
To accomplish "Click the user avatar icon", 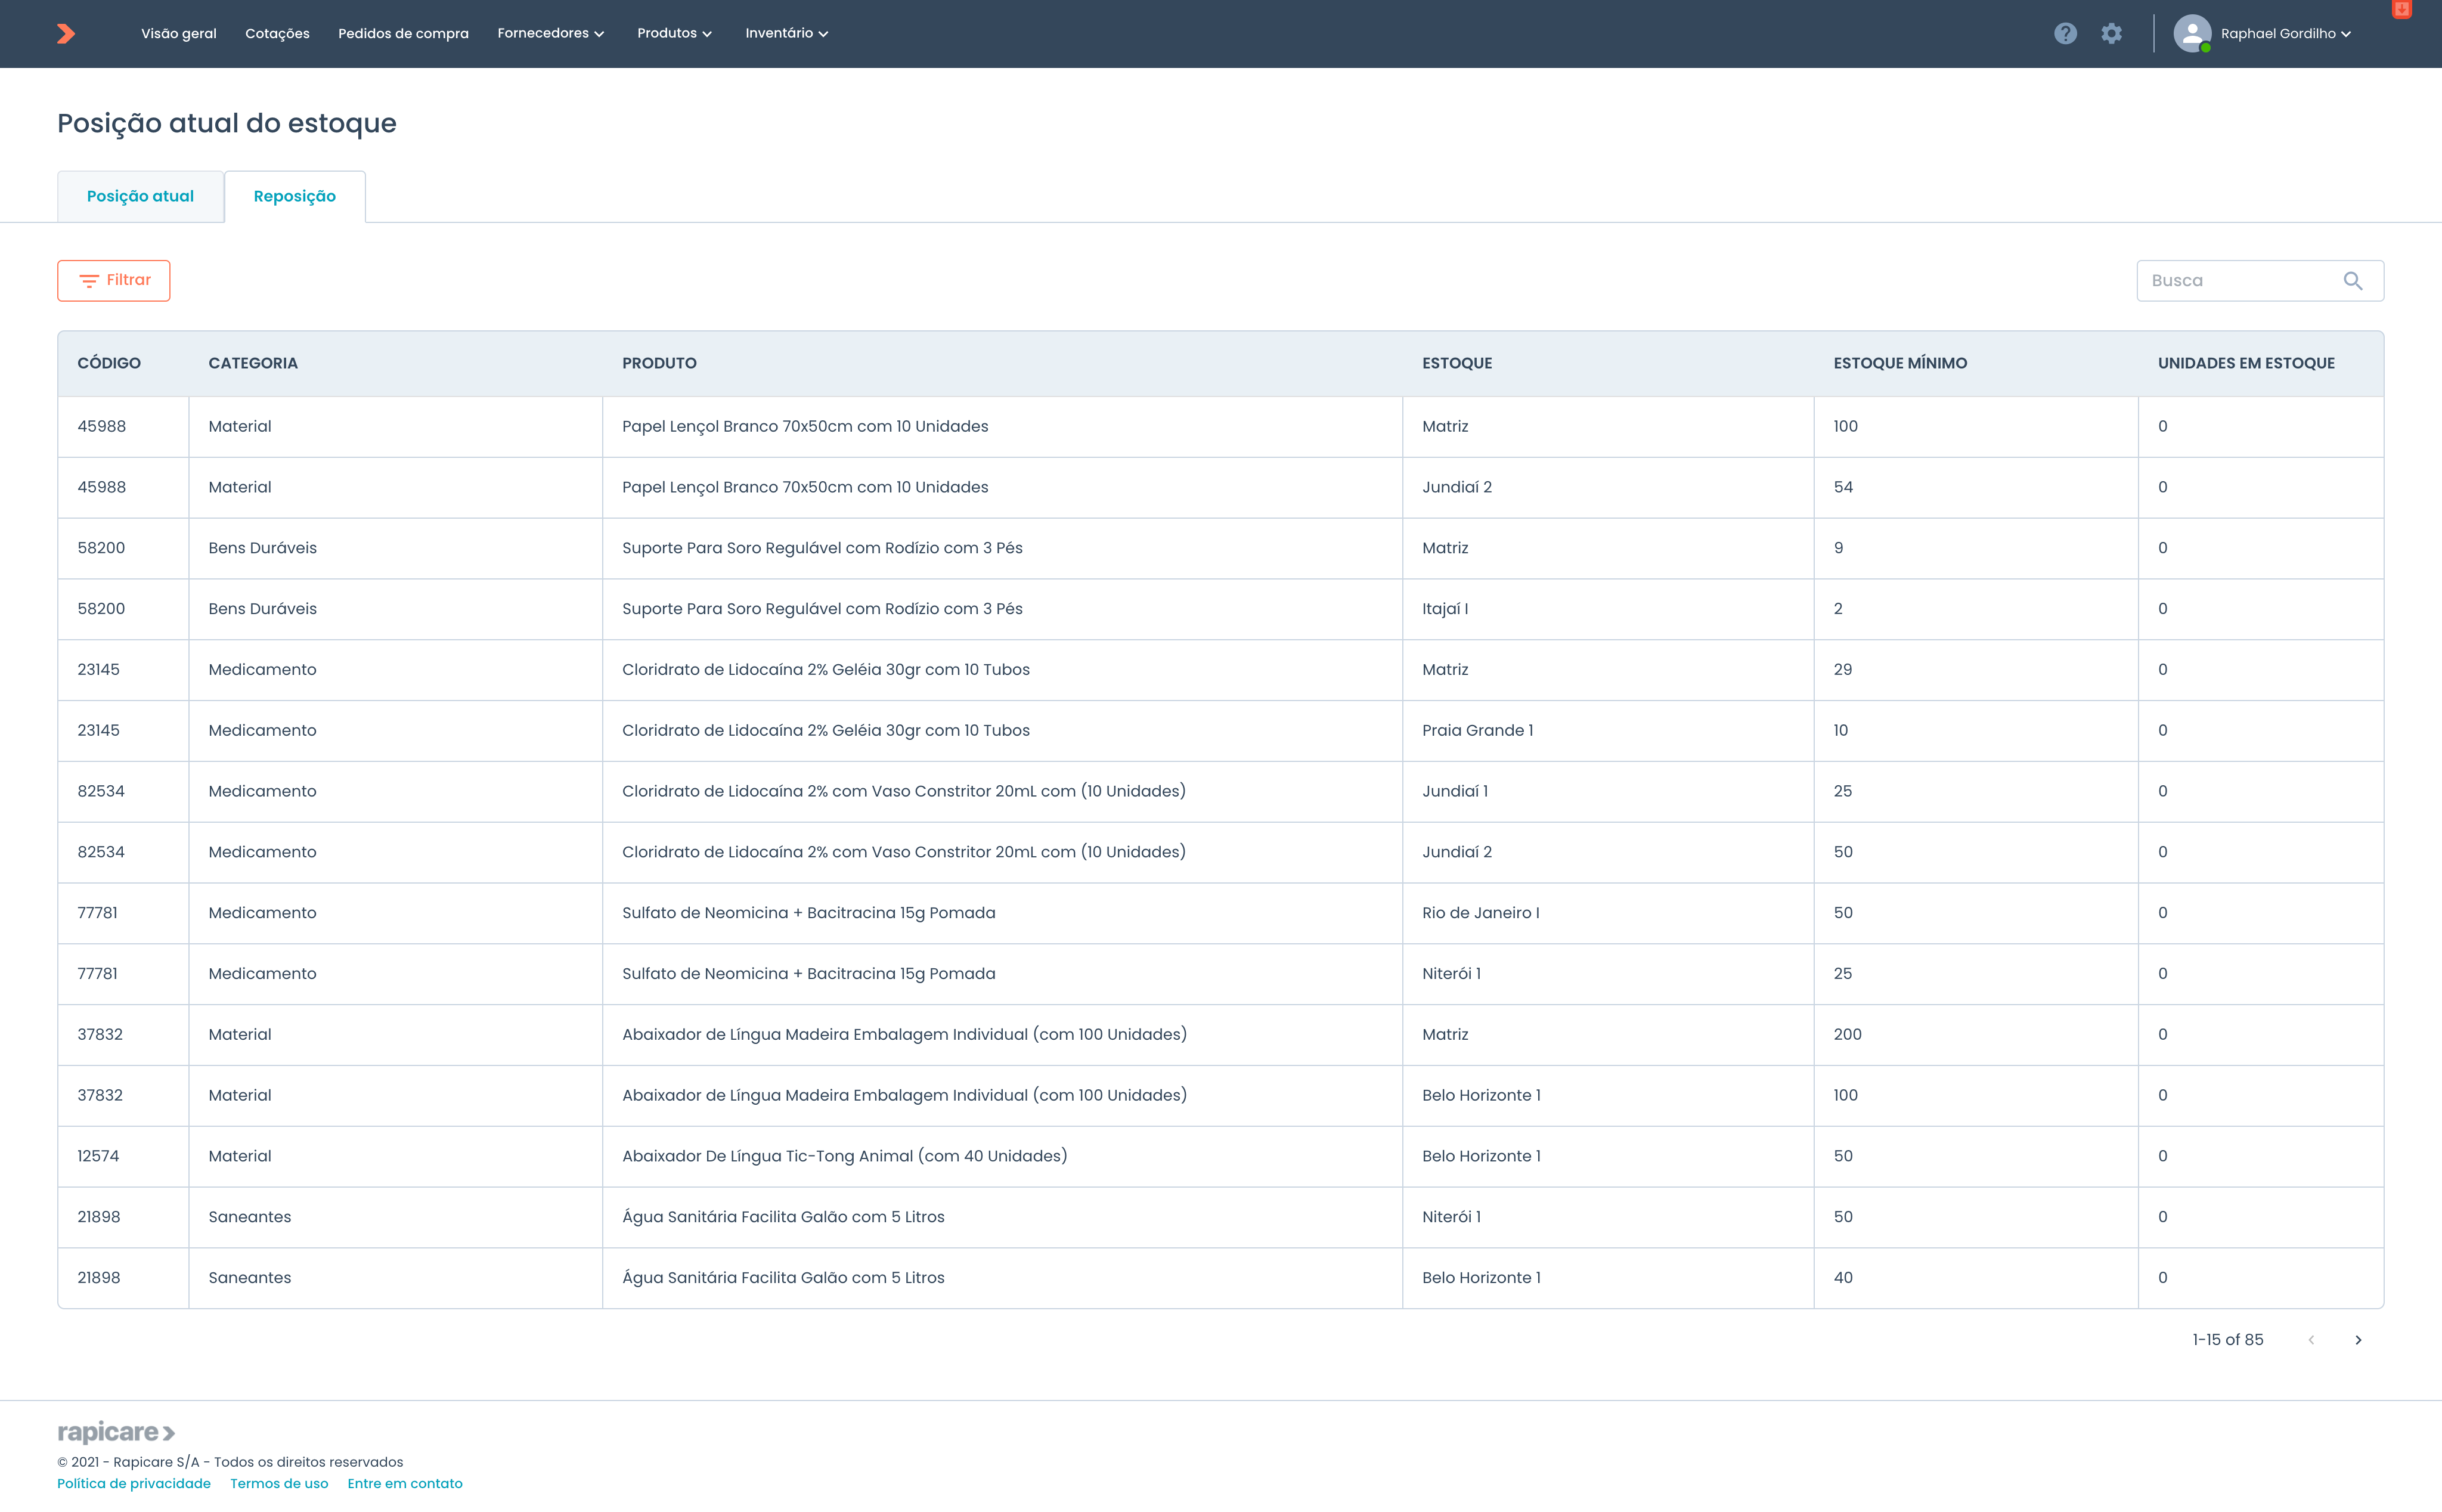I will (x=2191, y=34).
